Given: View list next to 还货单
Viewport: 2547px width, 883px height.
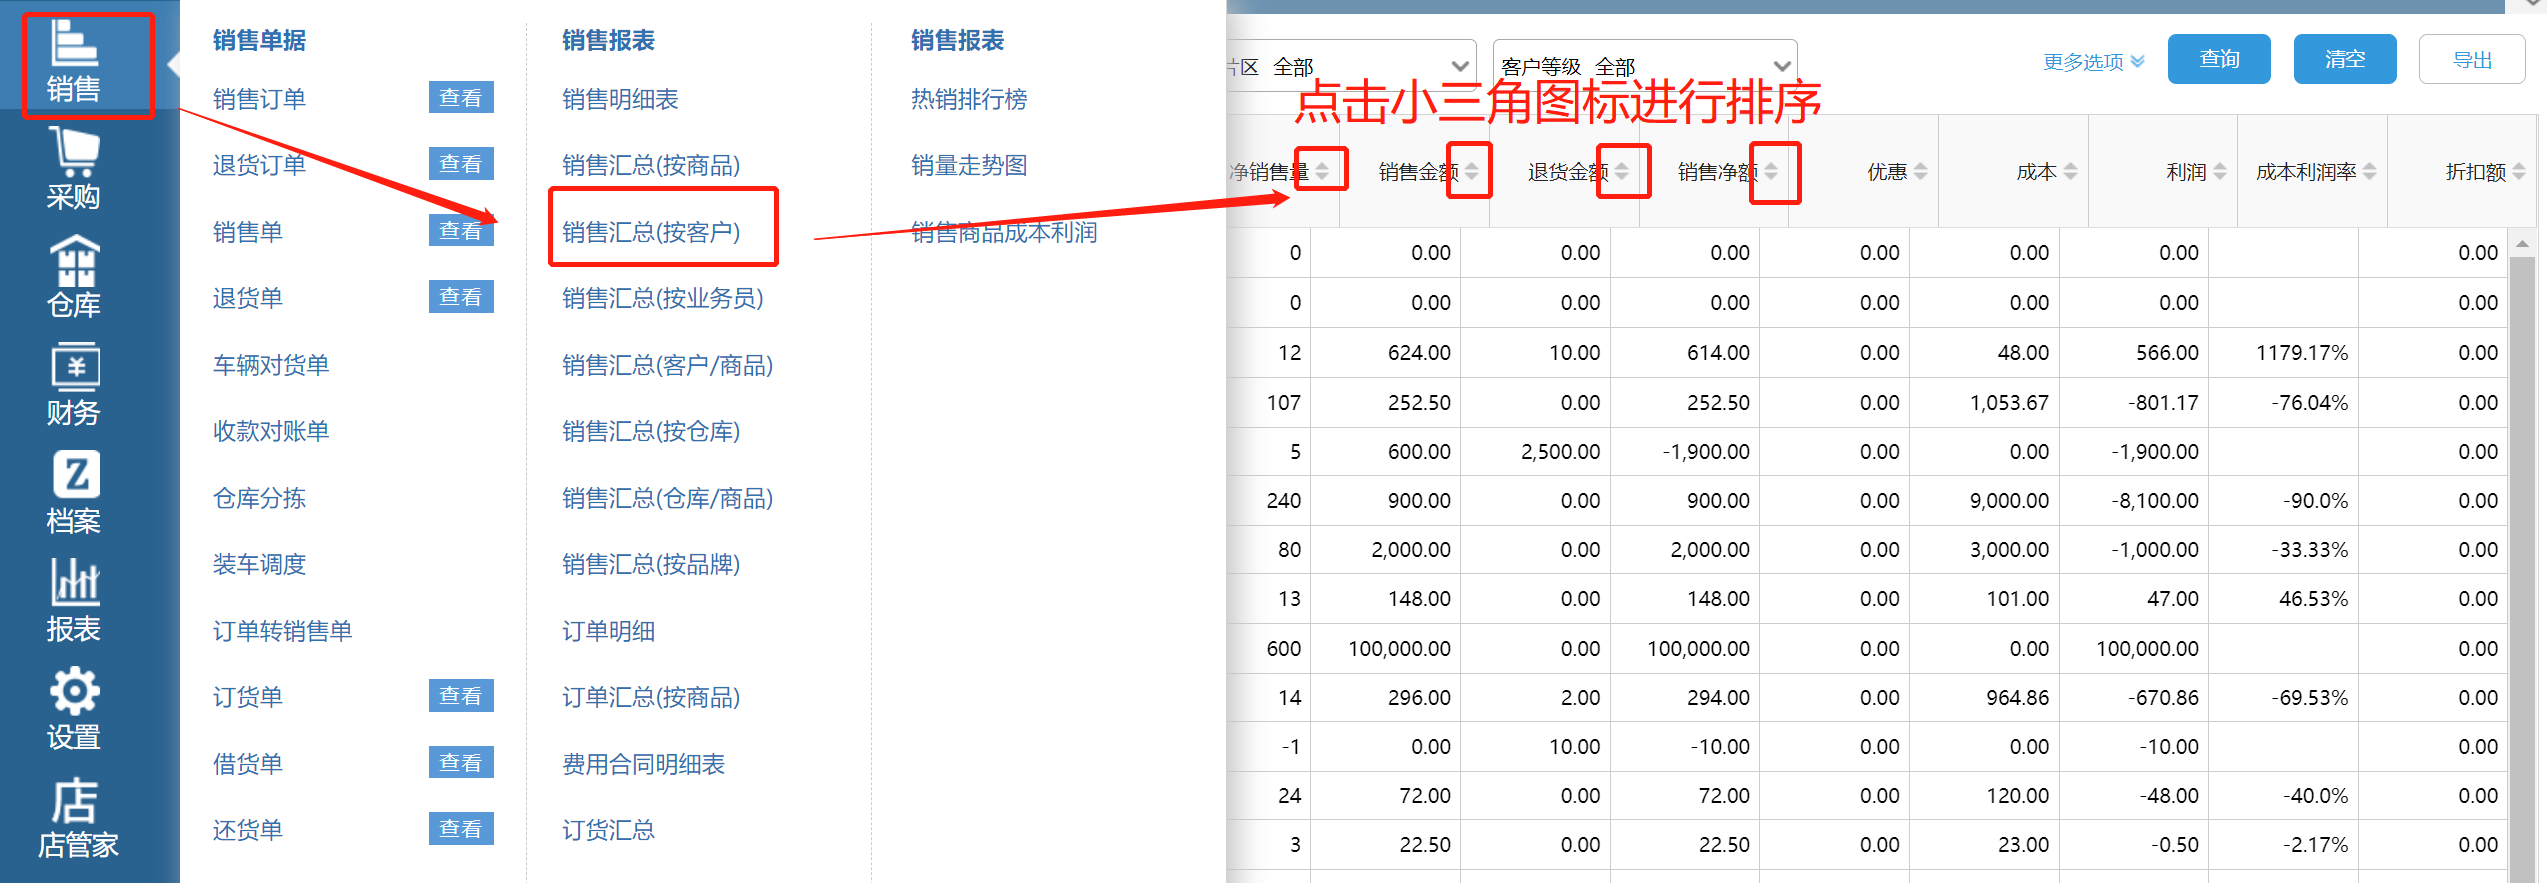Looking at the screenshot, I should coord(461,829).
